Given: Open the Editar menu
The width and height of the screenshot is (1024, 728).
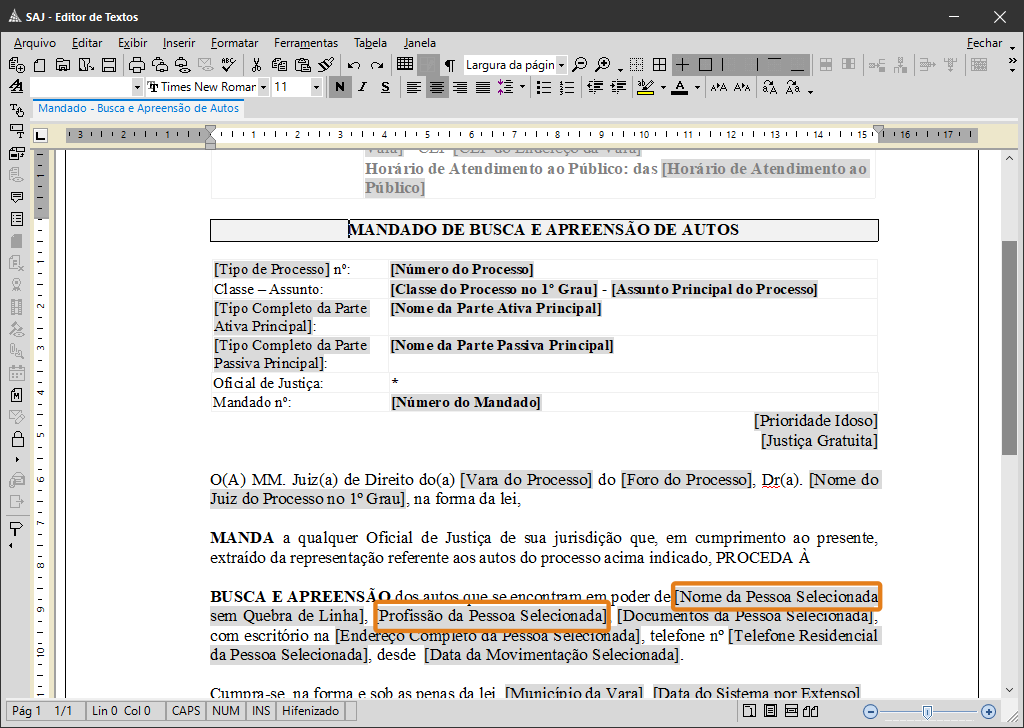Looking at the screenshot, I should click(x=87, y=43).
